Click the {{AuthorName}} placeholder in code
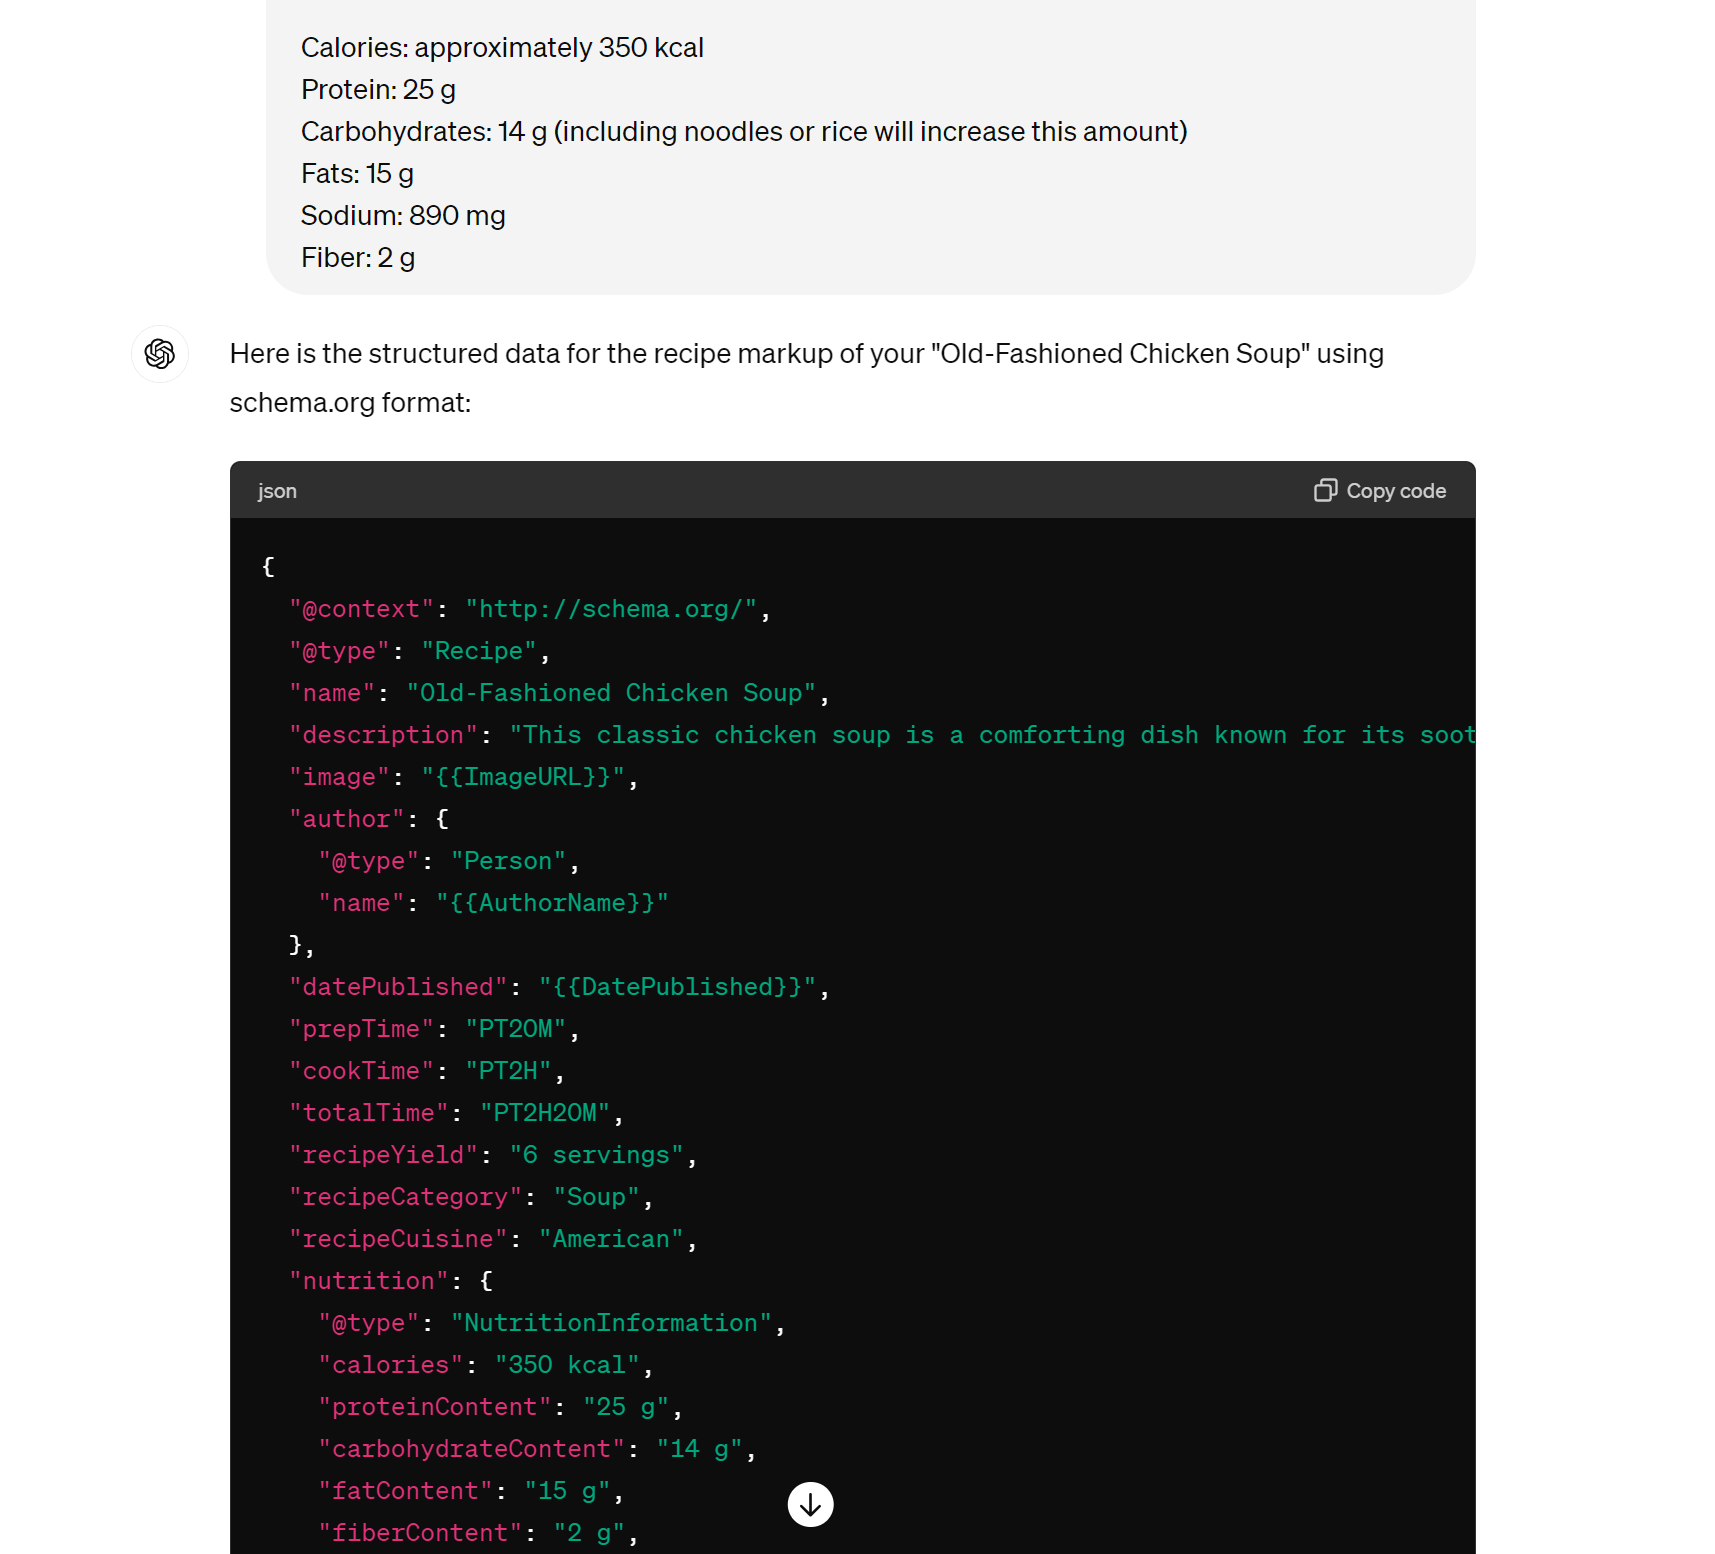Screen dimensions: 1715x1554 pyautogui.click(x=552, y=903)
